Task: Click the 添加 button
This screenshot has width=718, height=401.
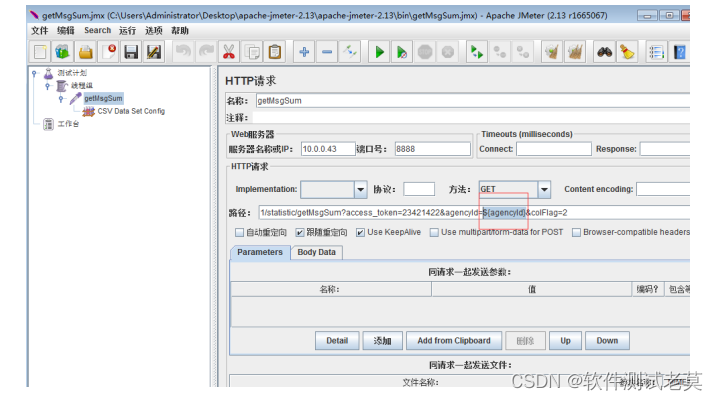Action: [x=382, y=341]
